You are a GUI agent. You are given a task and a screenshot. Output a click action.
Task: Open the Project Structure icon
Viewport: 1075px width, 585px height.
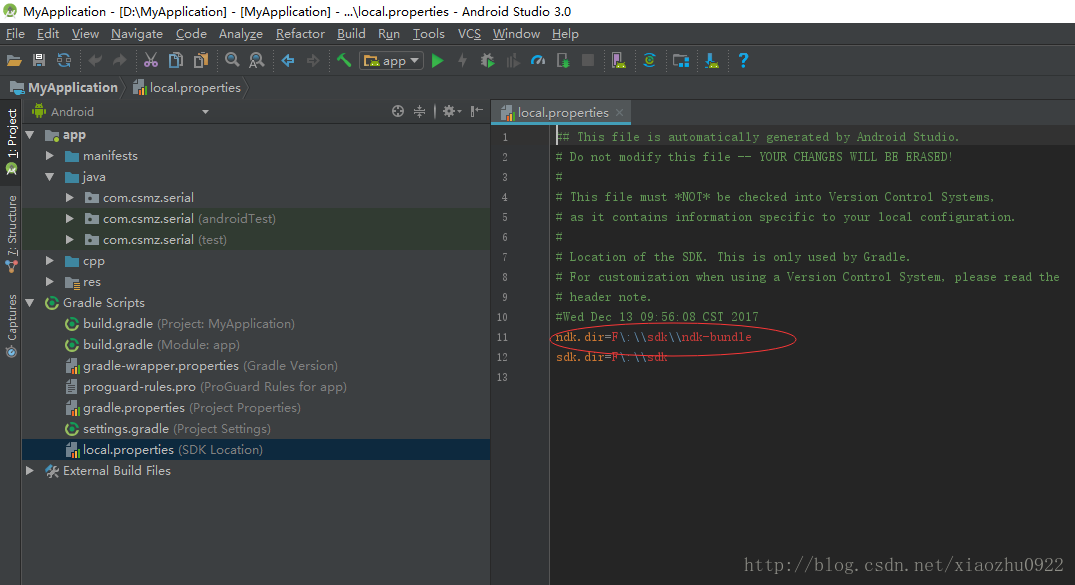click(x=681, y=61)
